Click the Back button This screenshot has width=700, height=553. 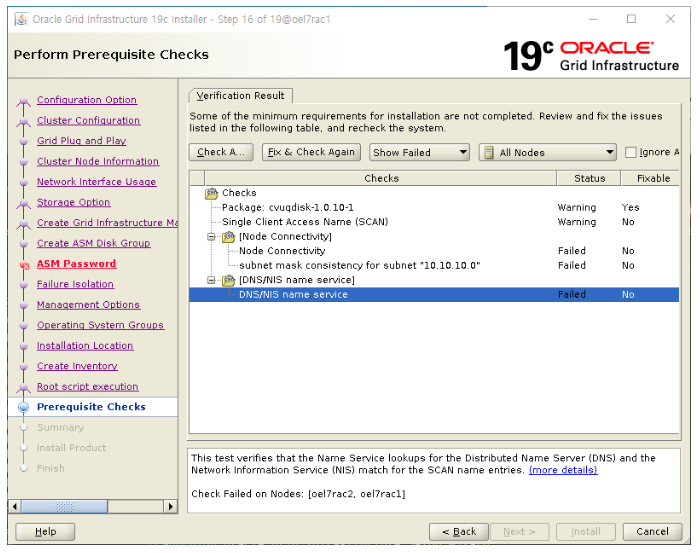459,532
